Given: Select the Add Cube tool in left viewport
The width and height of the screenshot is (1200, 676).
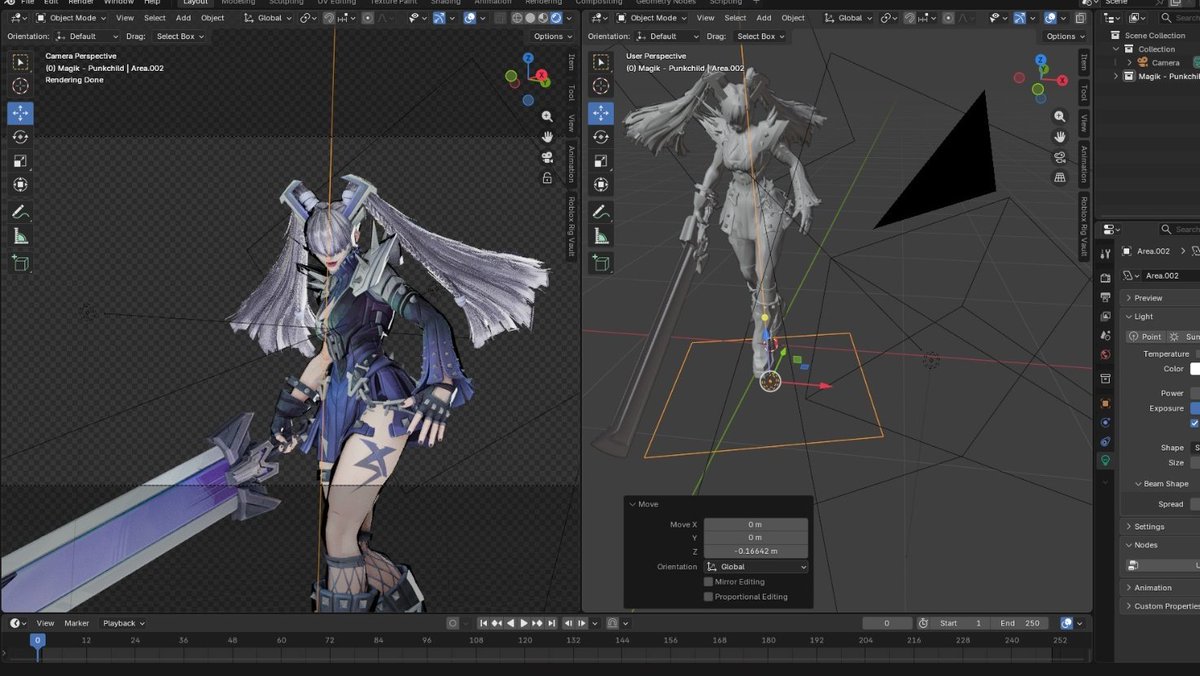Looking at the screenshot, I should pyautogui.click(x=20, y=263).
